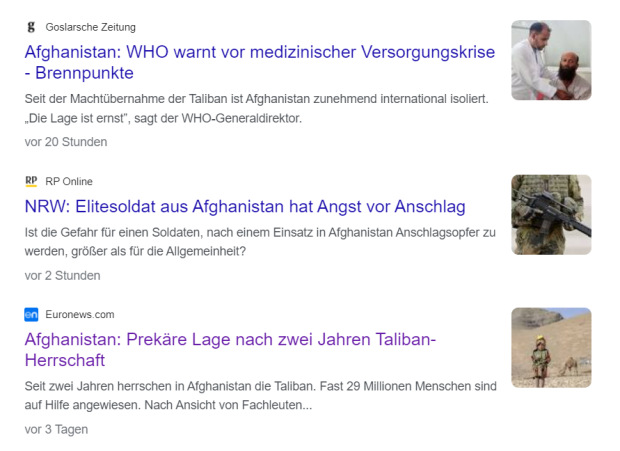Select the RP Online source name
This screenshot has width=620, height=451.
point(69,181)
